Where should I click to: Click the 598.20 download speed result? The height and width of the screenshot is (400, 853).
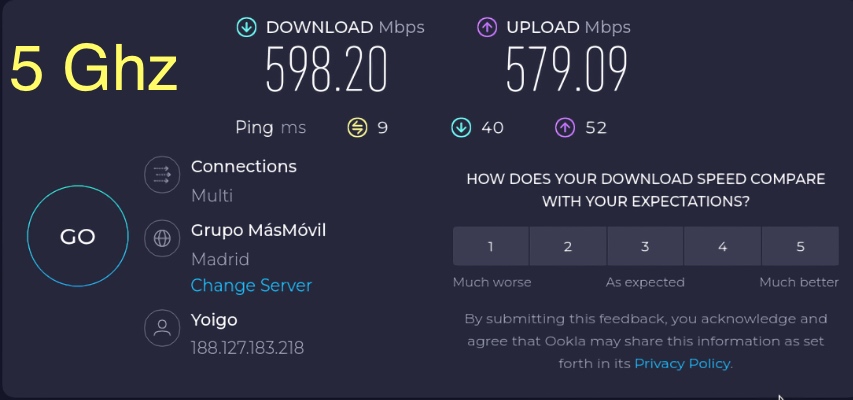(x=326, y=70)
